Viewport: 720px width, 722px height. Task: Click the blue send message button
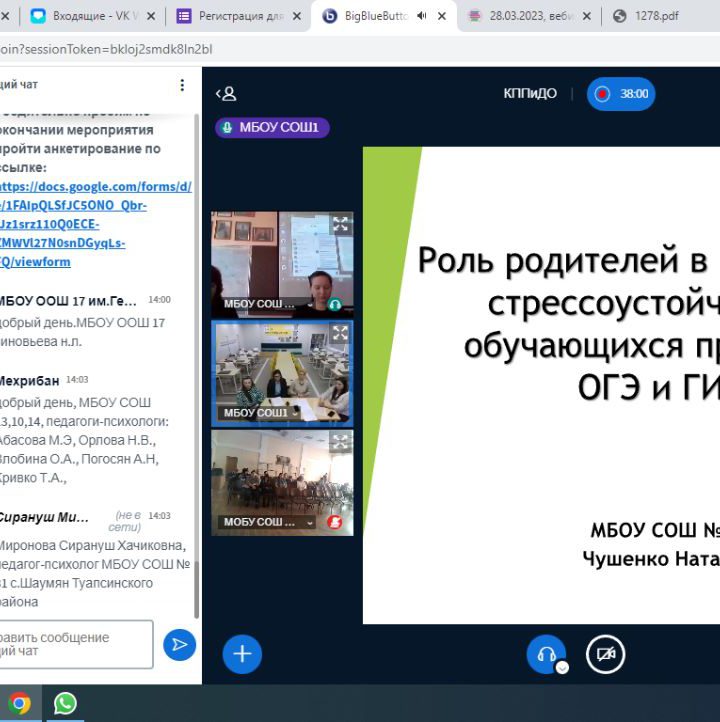click(179, 645)
